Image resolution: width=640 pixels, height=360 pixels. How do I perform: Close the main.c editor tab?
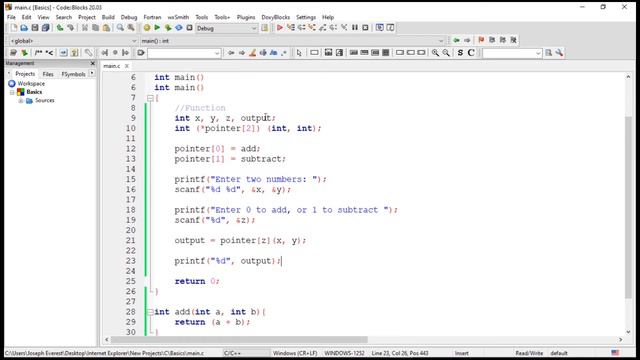point(127,66)
